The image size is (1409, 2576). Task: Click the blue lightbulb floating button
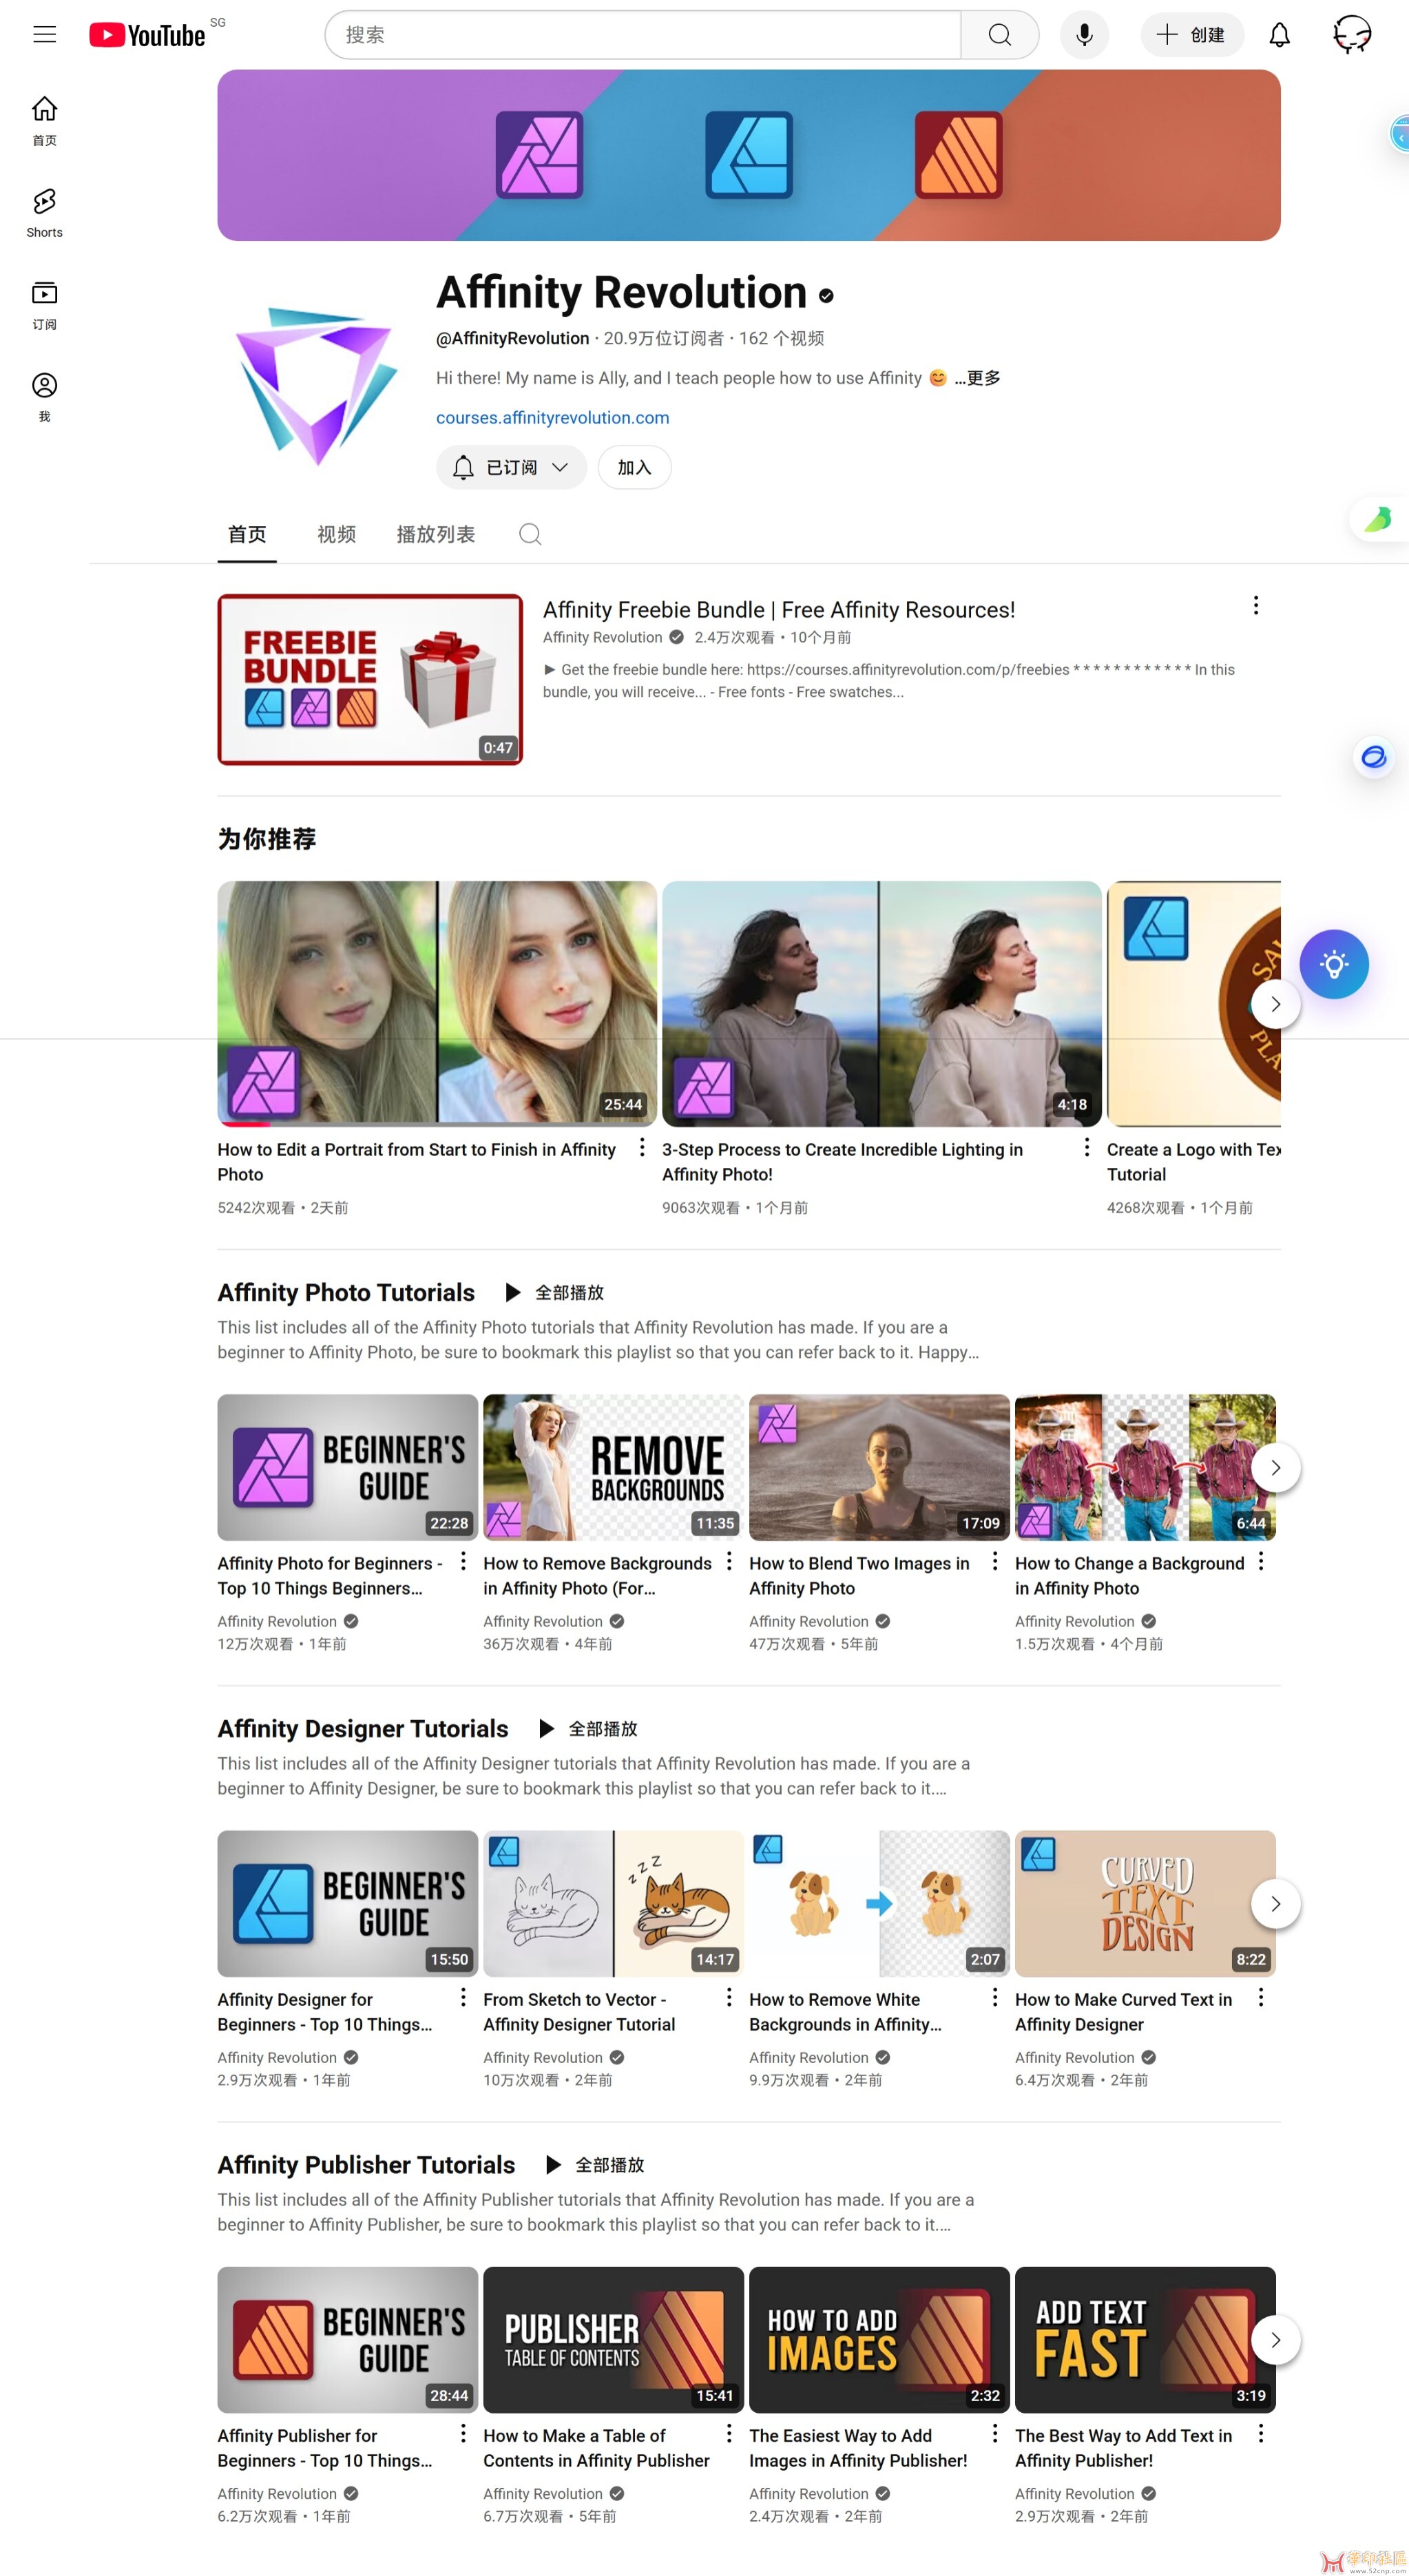(x=1334, y=964)
